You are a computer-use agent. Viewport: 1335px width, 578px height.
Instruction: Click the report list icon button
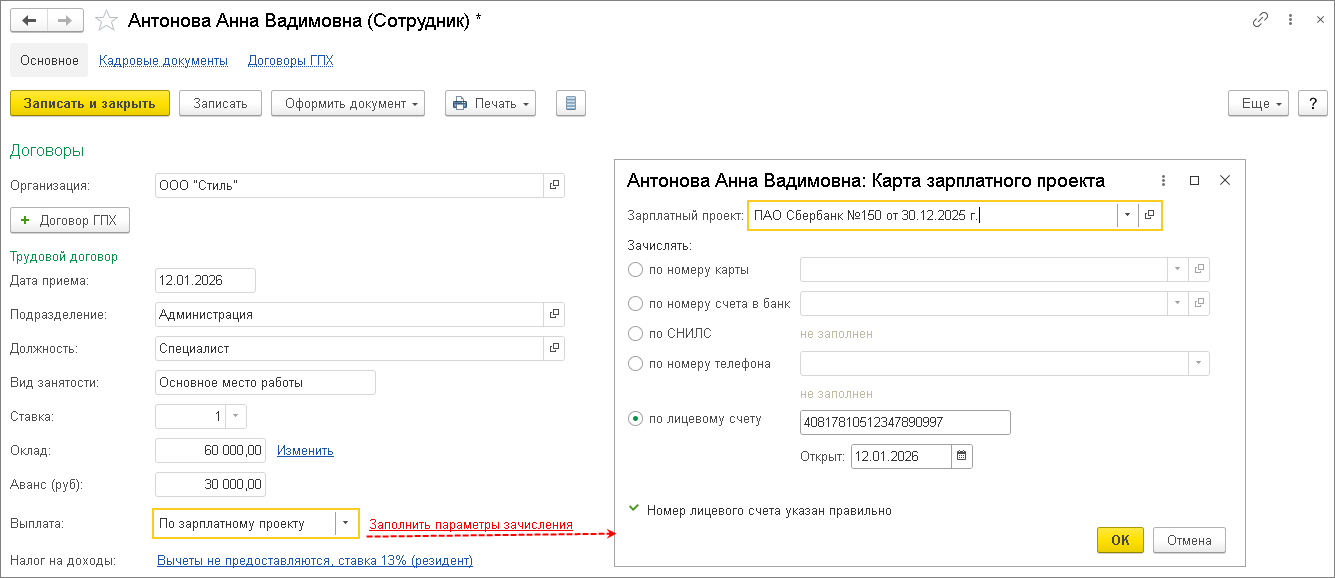coord(570,103)
